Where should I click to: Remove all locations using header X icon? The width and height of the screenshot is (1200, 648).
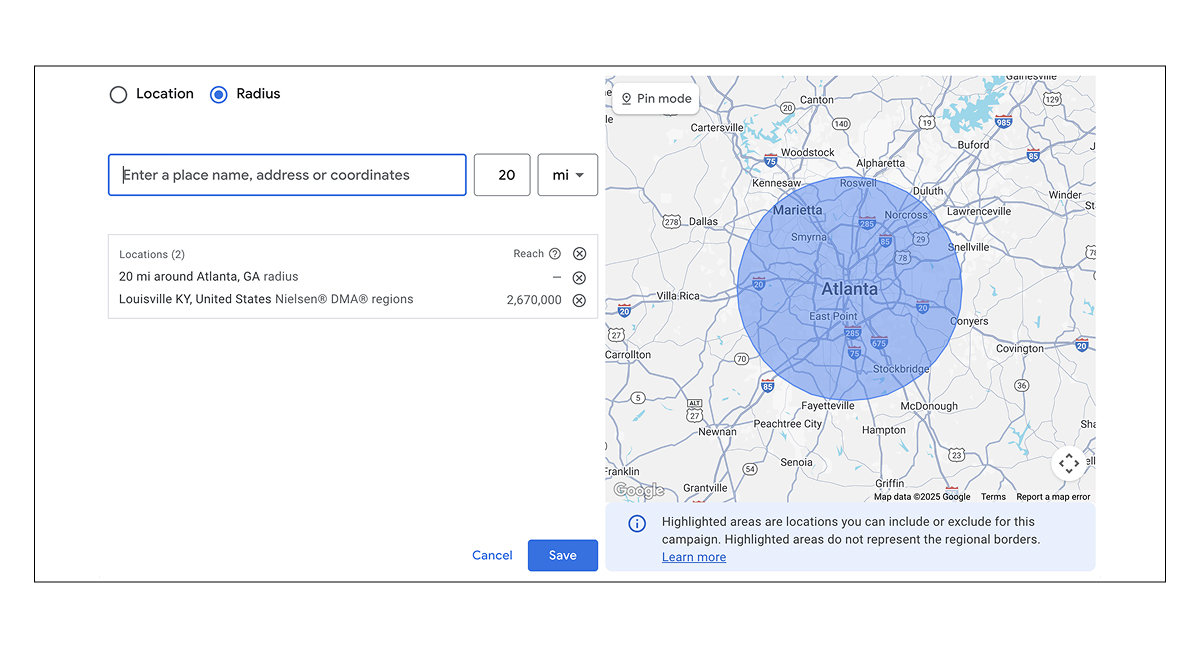579,254
